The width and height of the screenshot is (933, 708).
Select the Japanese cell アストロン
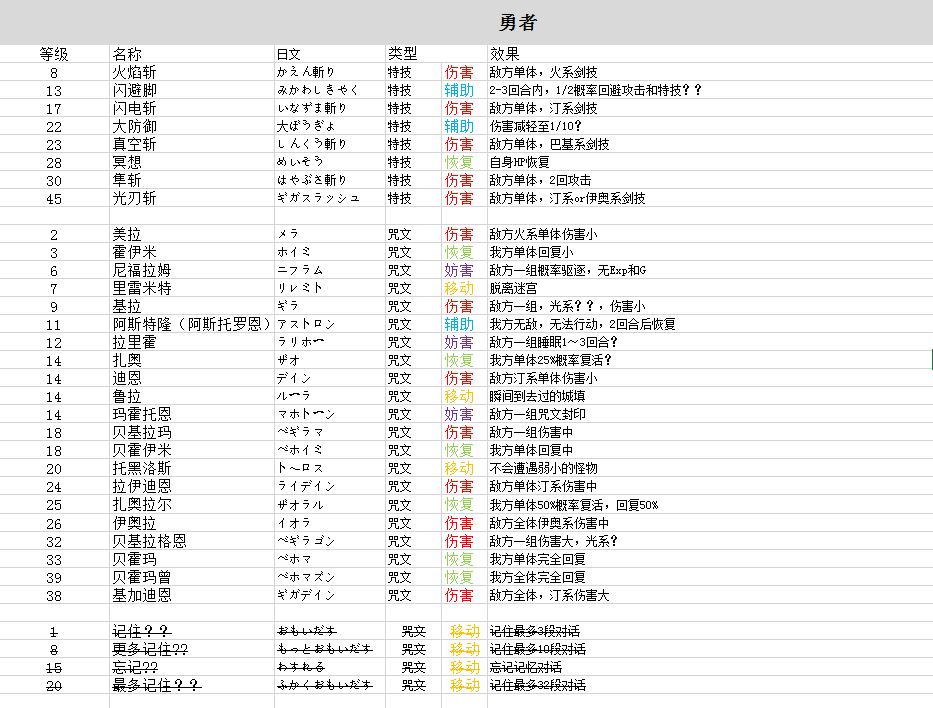[x=306, y=324]
